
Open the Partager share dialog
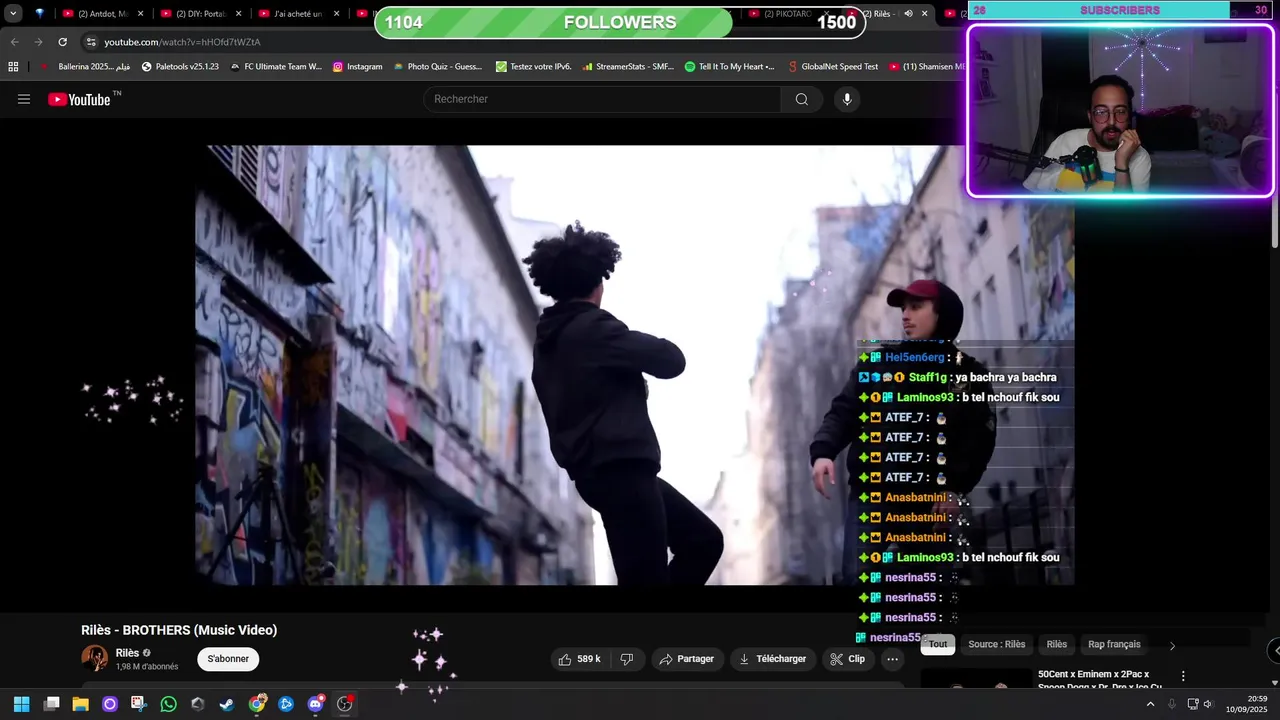(687, 659)
